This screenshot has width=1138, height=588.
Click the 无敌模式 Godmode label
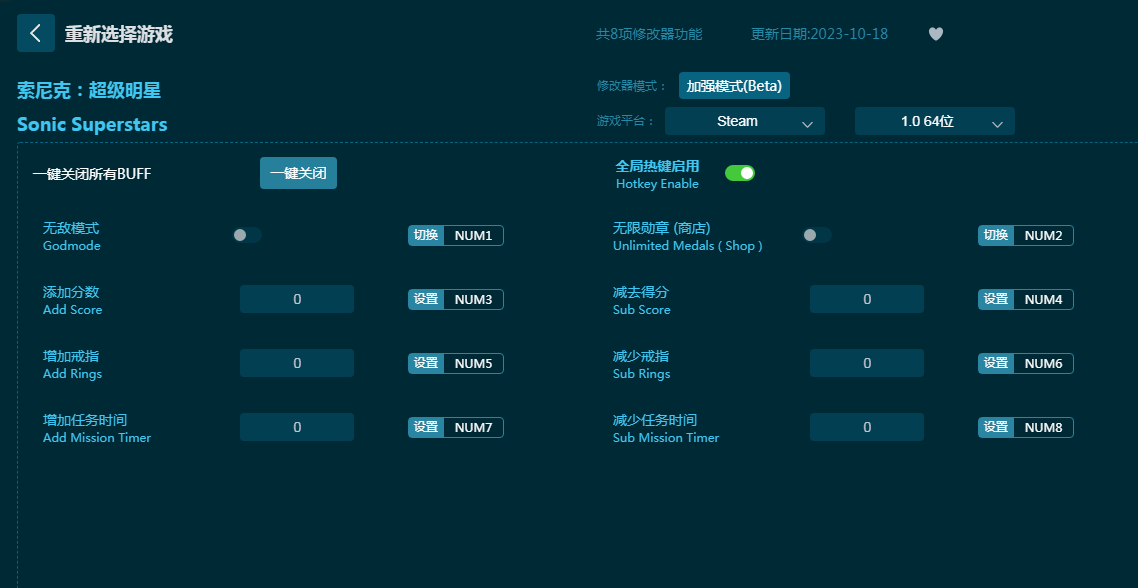click(x=72, y=237)
